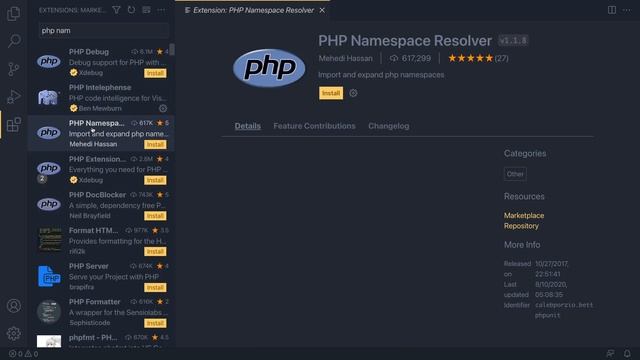Image resolution: width=640 pixels, height=360 pixels.
Task: Click the extensions list scrollbar
Action: 172,49
